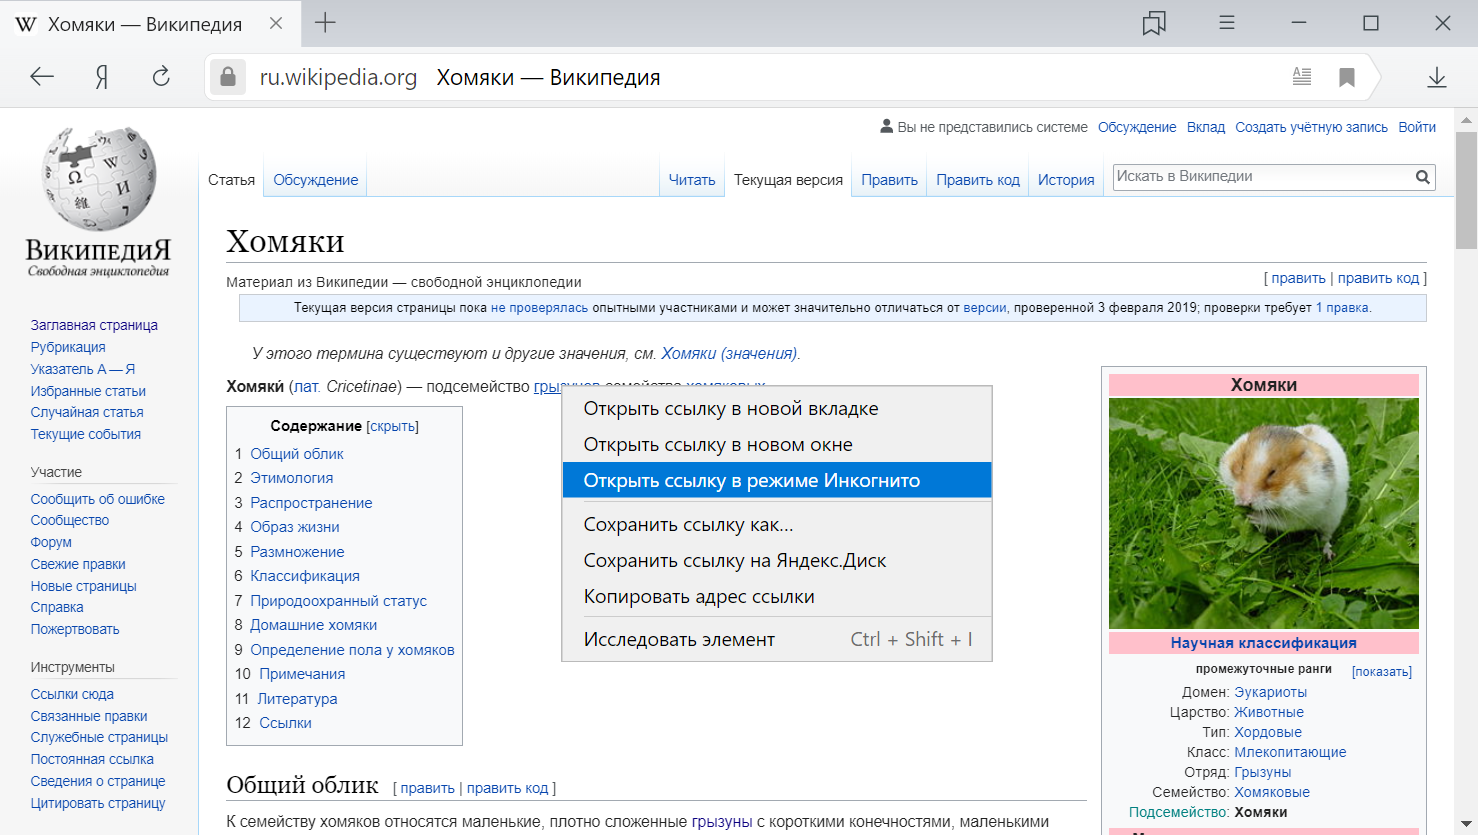The image size is (1478, 835).
Task: Select Исследовать элемент in context menu
Action: pos(777,640)
